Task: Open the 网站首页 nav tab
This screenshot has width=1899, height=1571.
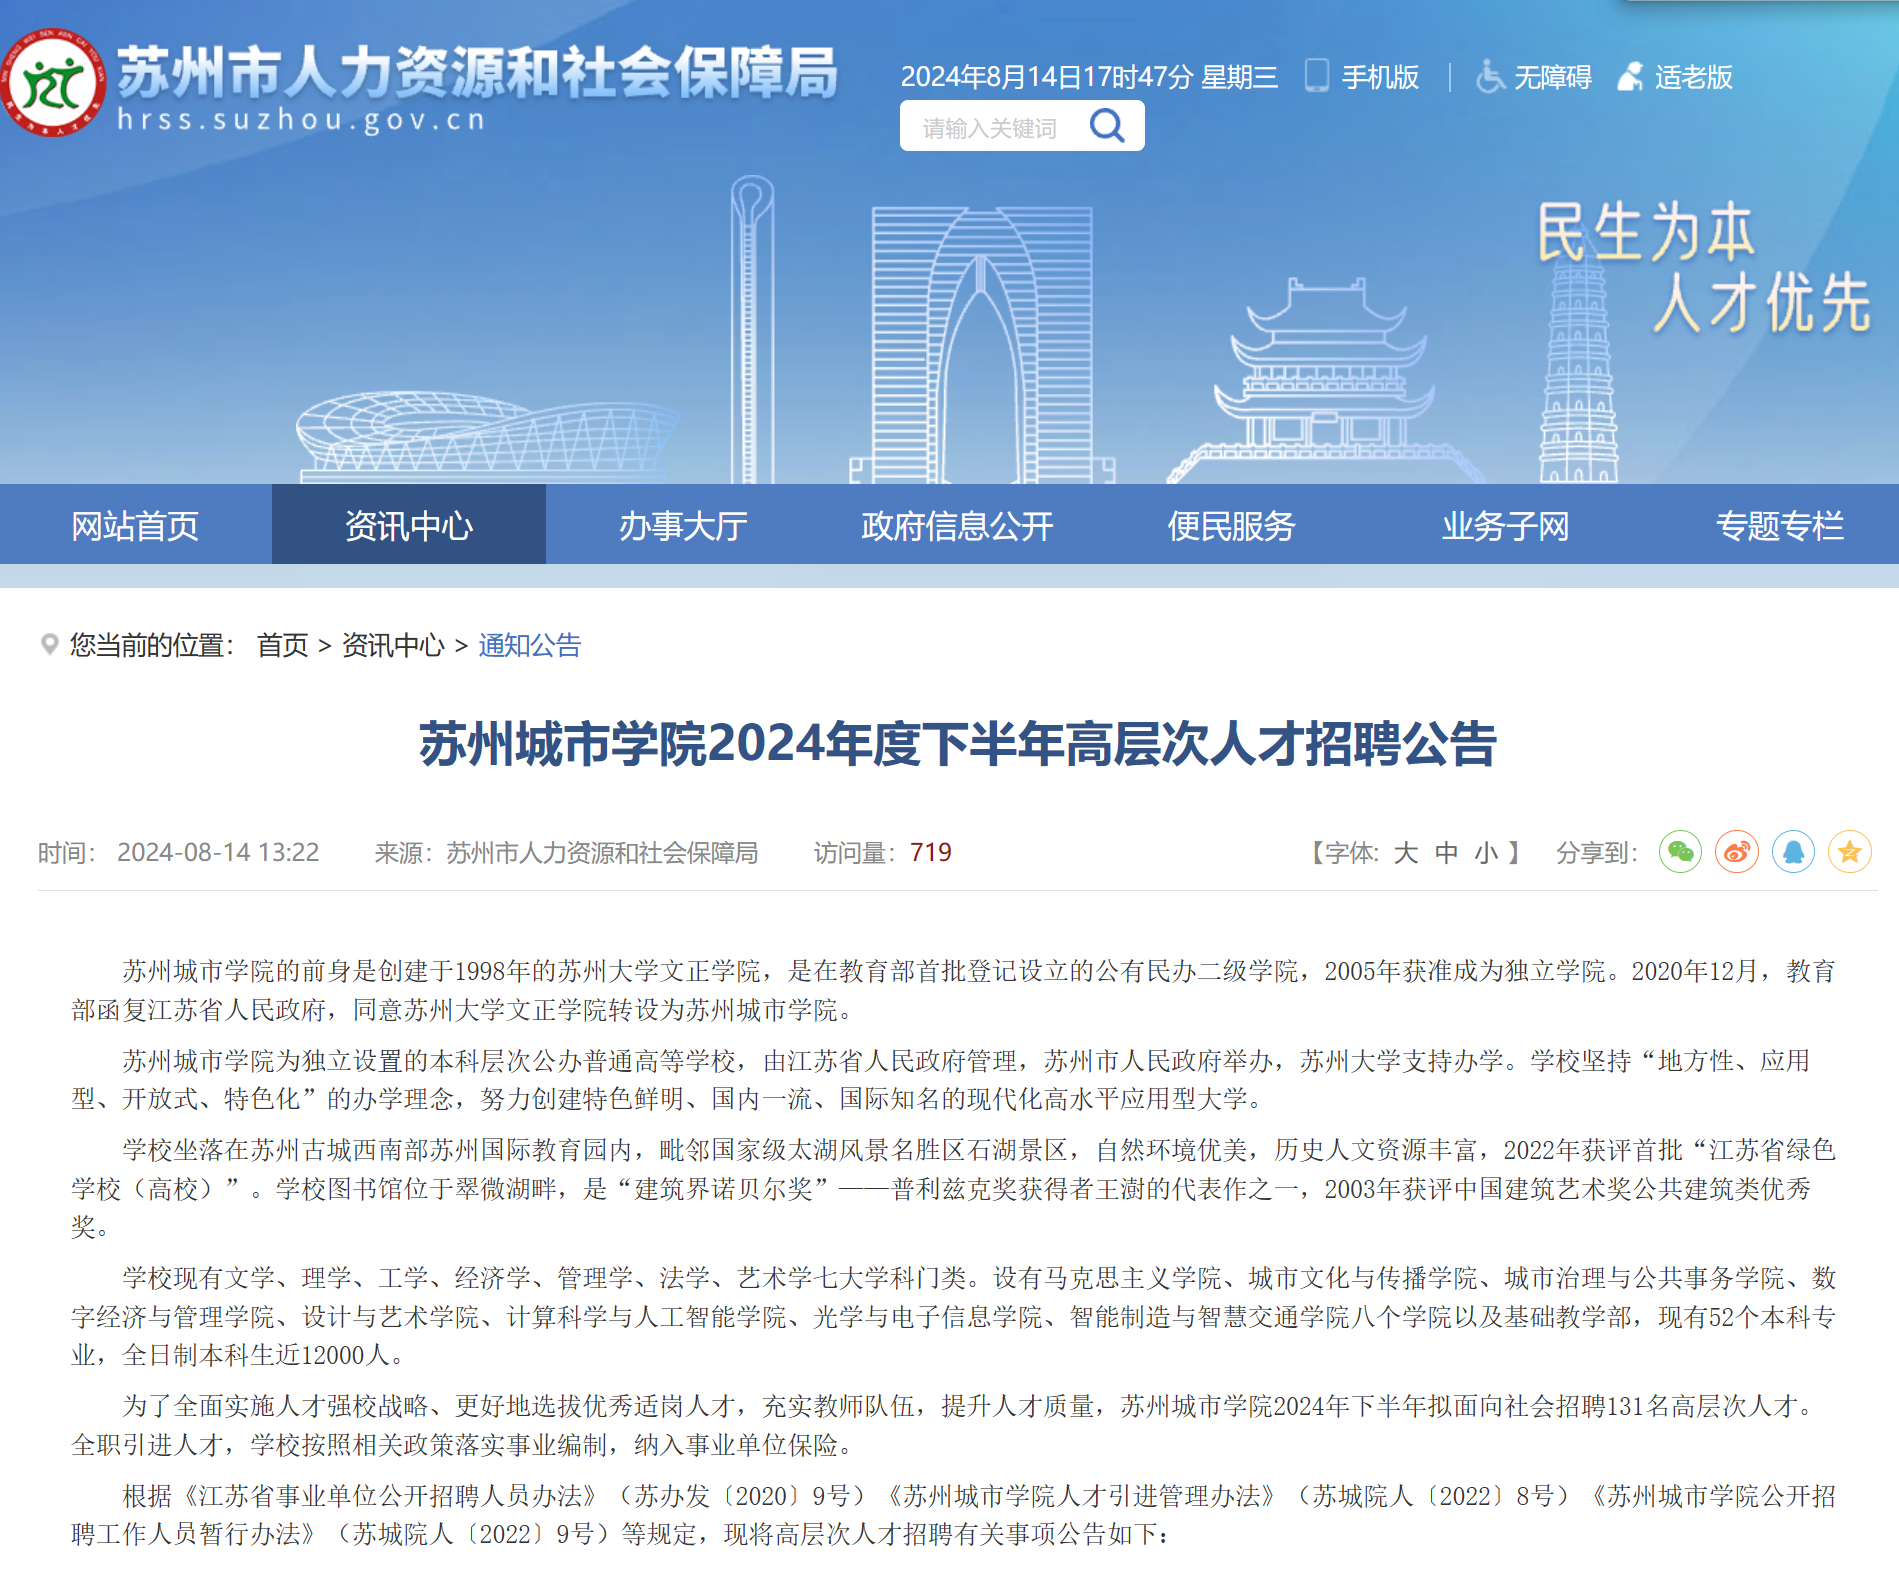Action: click(135, 525)
